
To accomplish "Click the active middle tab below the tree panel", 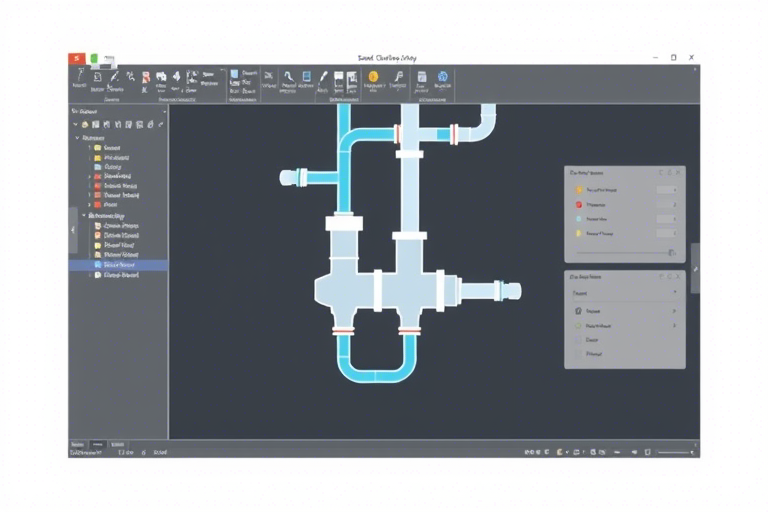I will coord(97,444).
